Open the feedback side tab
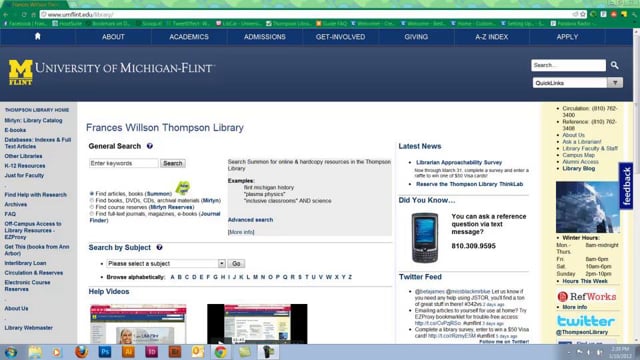Screen dimensions: 640x360 (x=627, y=186)
